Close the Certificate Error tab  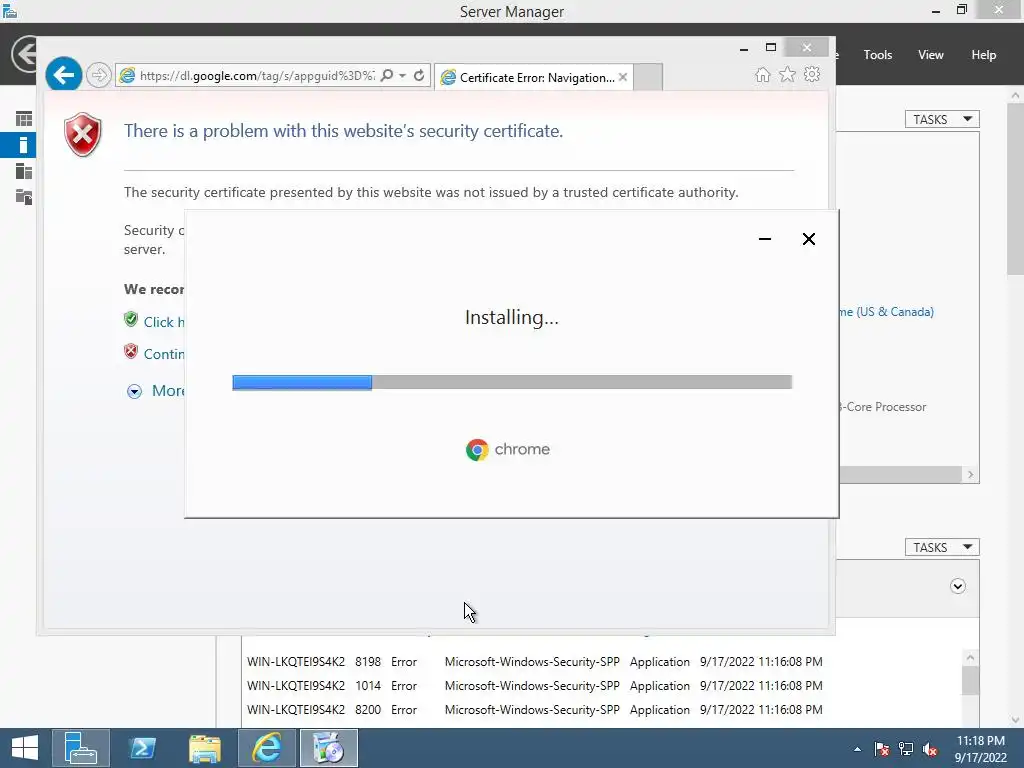(x=623, y=77)
